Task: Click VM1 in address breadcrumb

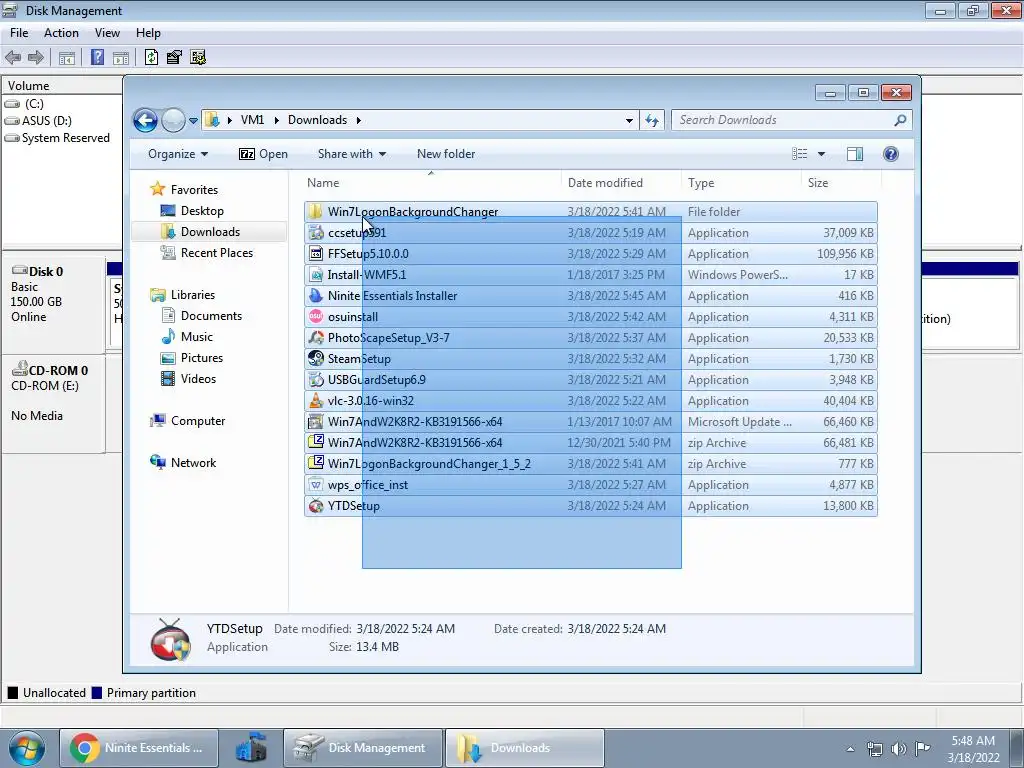Action: pos(252,120)
